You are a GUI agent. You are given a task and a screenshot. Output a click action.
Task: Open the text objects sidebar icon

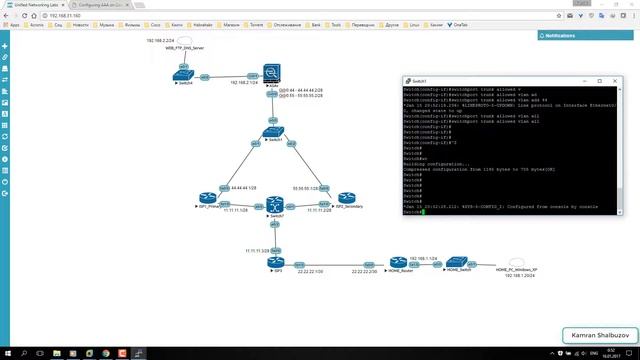[5, 114]
